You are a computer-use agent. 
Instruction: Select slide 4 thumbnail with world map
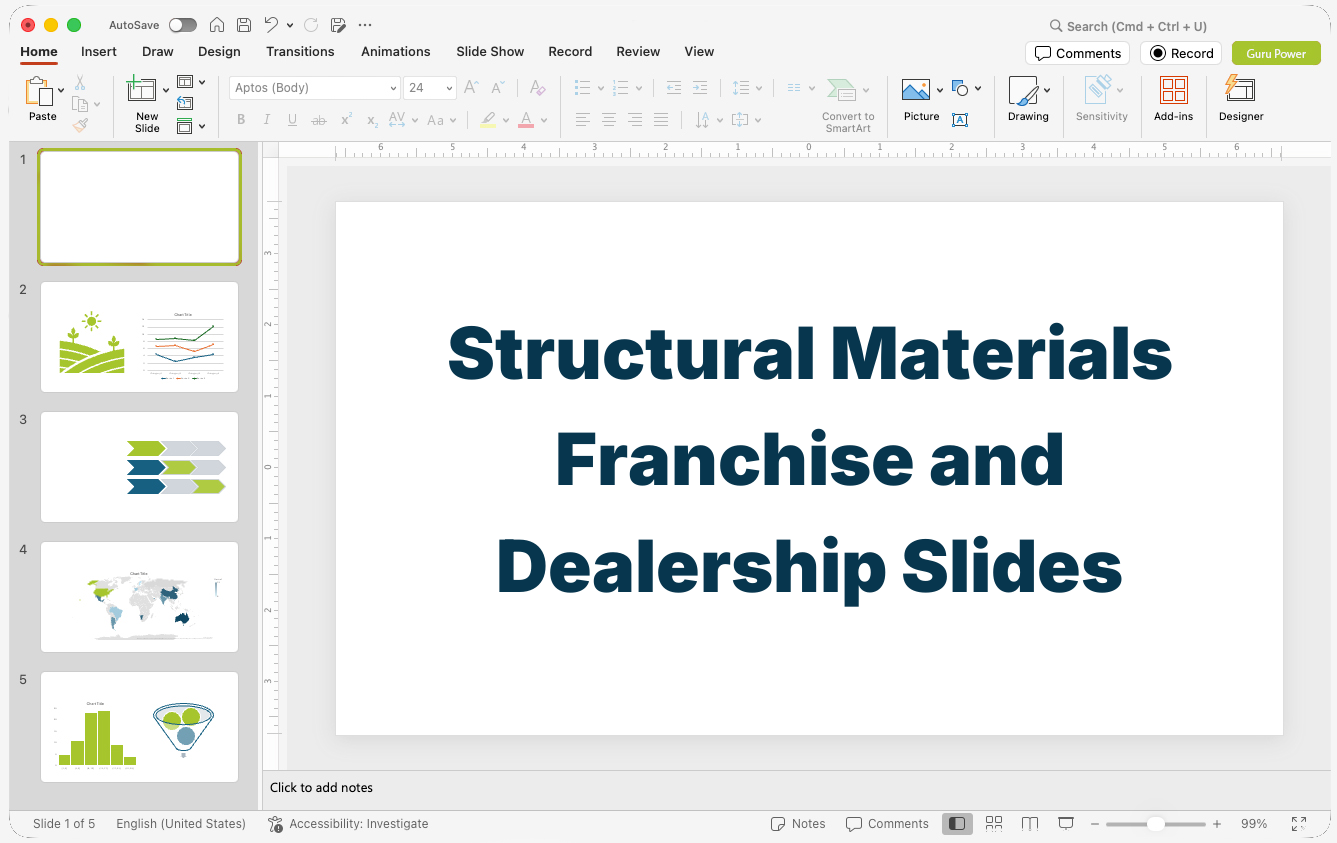pos(140,597)
